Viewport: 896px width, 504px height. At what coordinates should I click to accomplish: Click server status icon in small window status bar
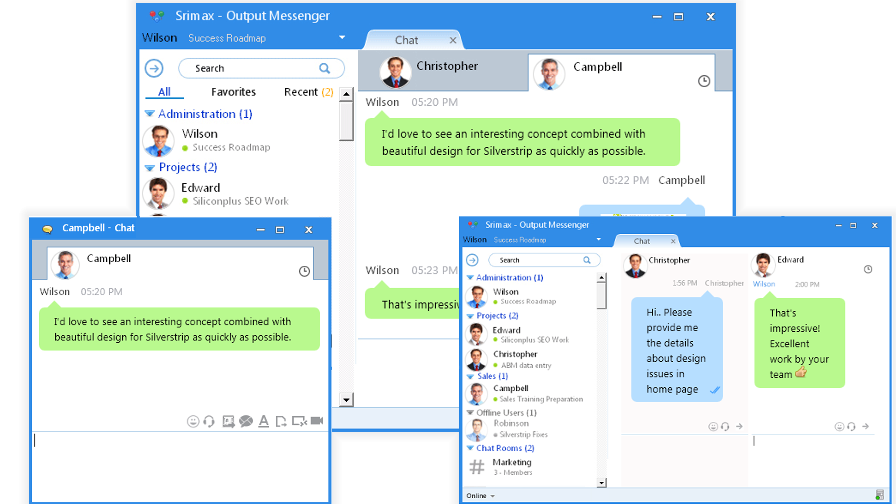[879, 495]
